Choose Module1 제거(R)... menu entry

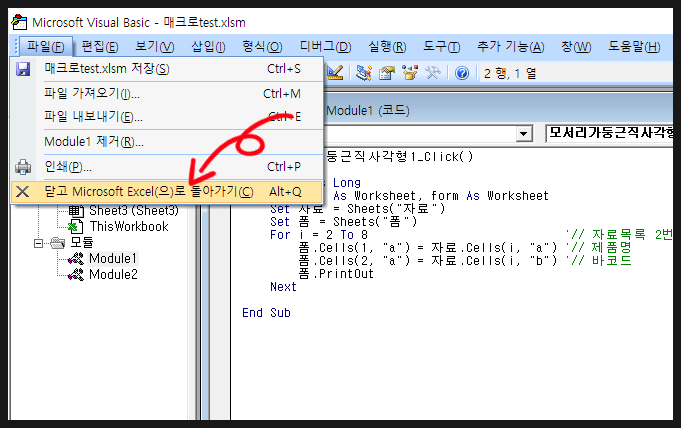tap(167, 142)
